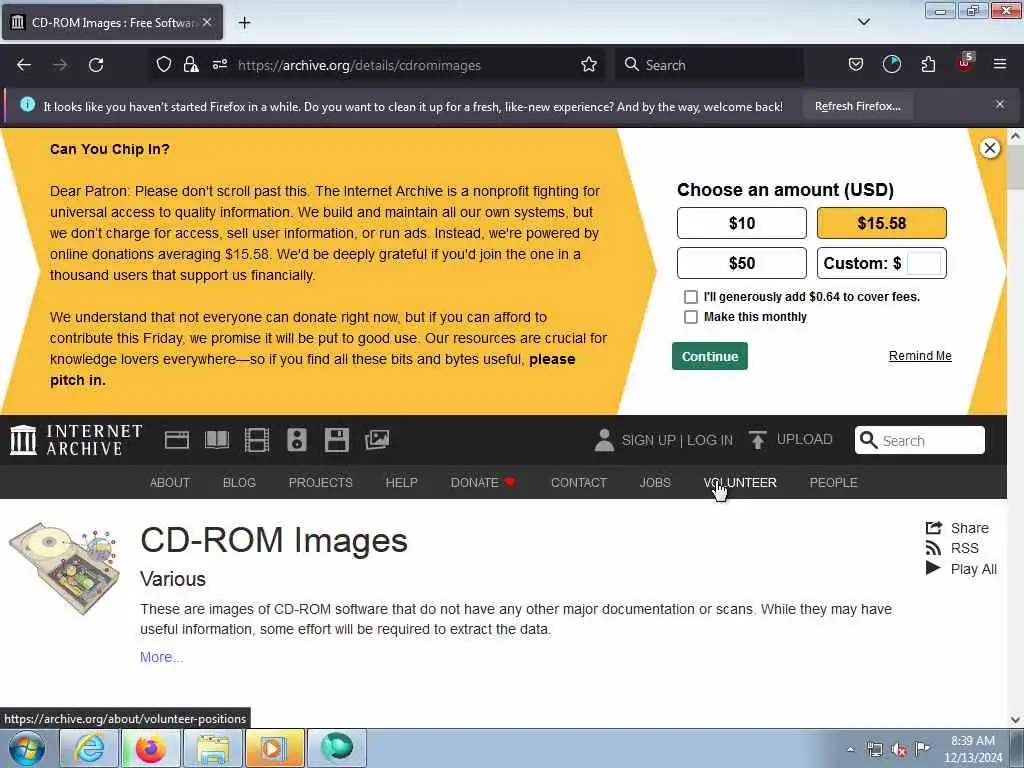1024x768 pixels.
Task: Open the media player taskbar icon
Action: pos(274,748)
